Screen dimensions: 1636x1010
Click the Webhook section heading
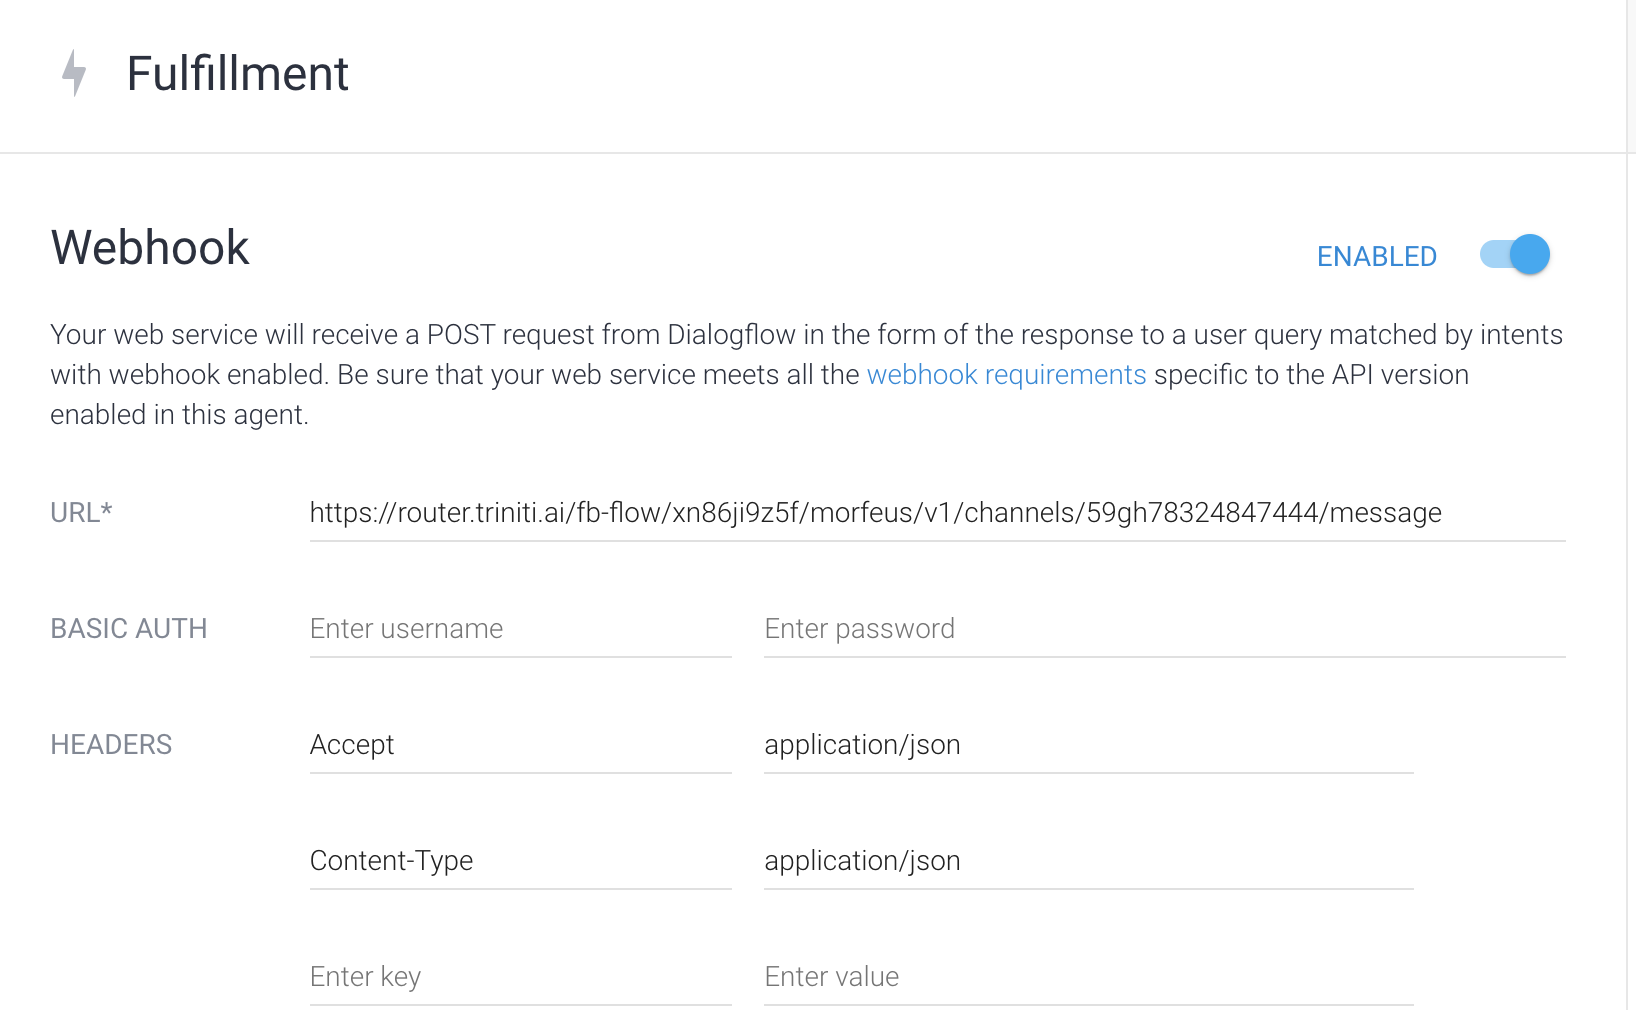tap(150, 247)
